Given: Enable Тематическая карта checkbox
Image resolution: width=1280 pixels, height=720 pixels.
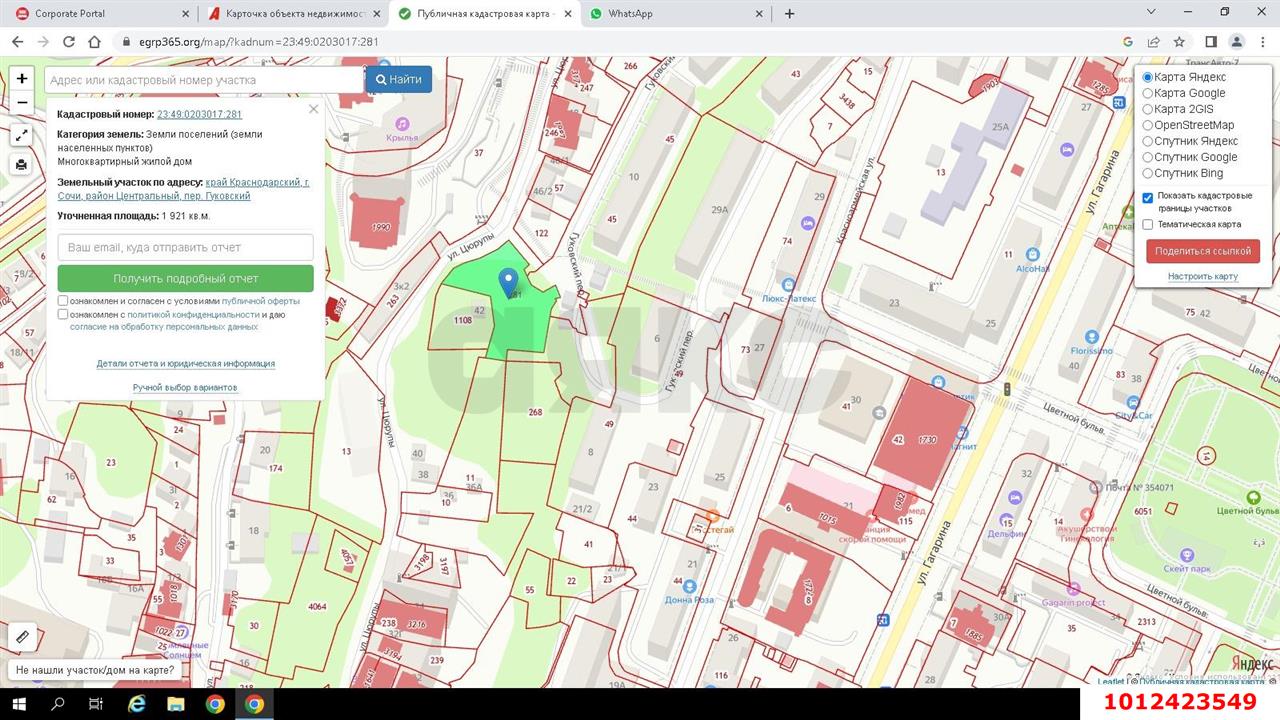Looking at the screenshot, I should coord(1148,225).
